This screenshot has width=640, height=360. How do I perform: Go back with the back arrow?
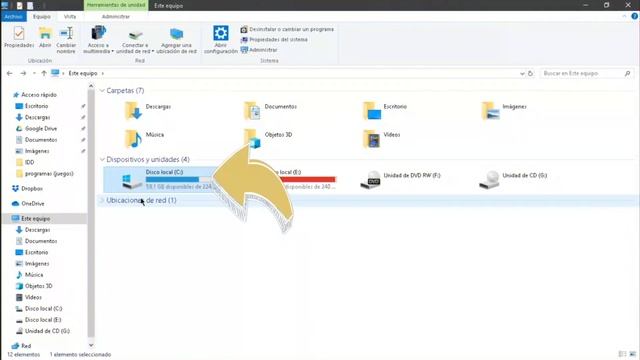10,73
